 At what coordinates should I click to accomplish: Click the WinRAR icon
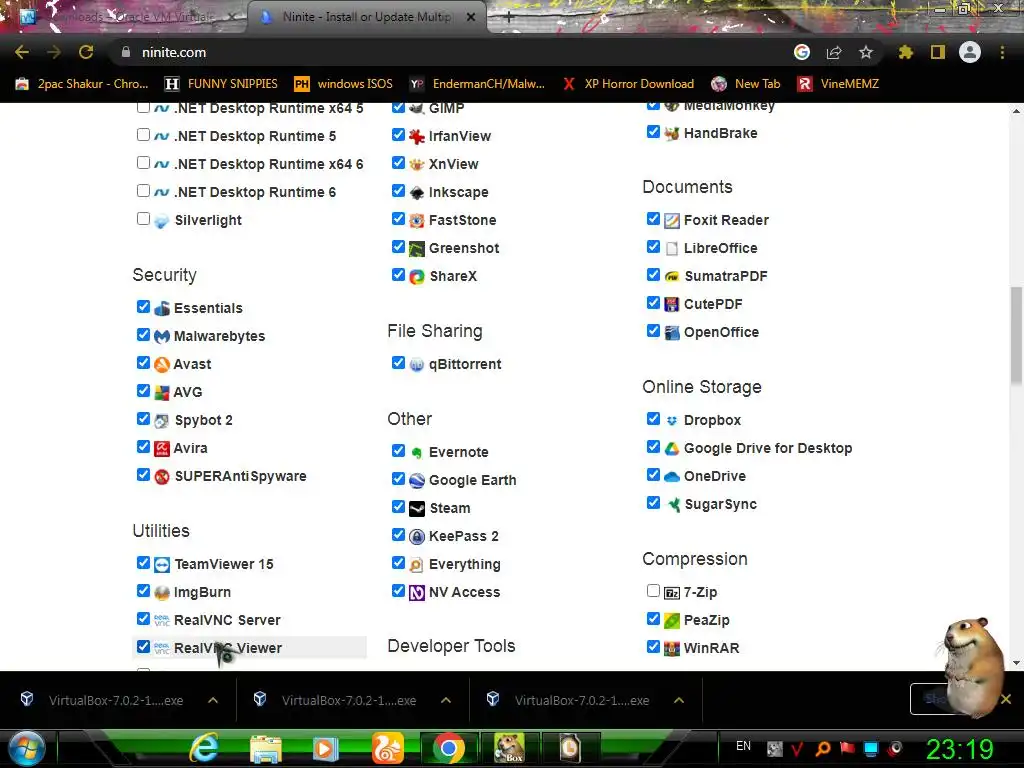(672, 648)
